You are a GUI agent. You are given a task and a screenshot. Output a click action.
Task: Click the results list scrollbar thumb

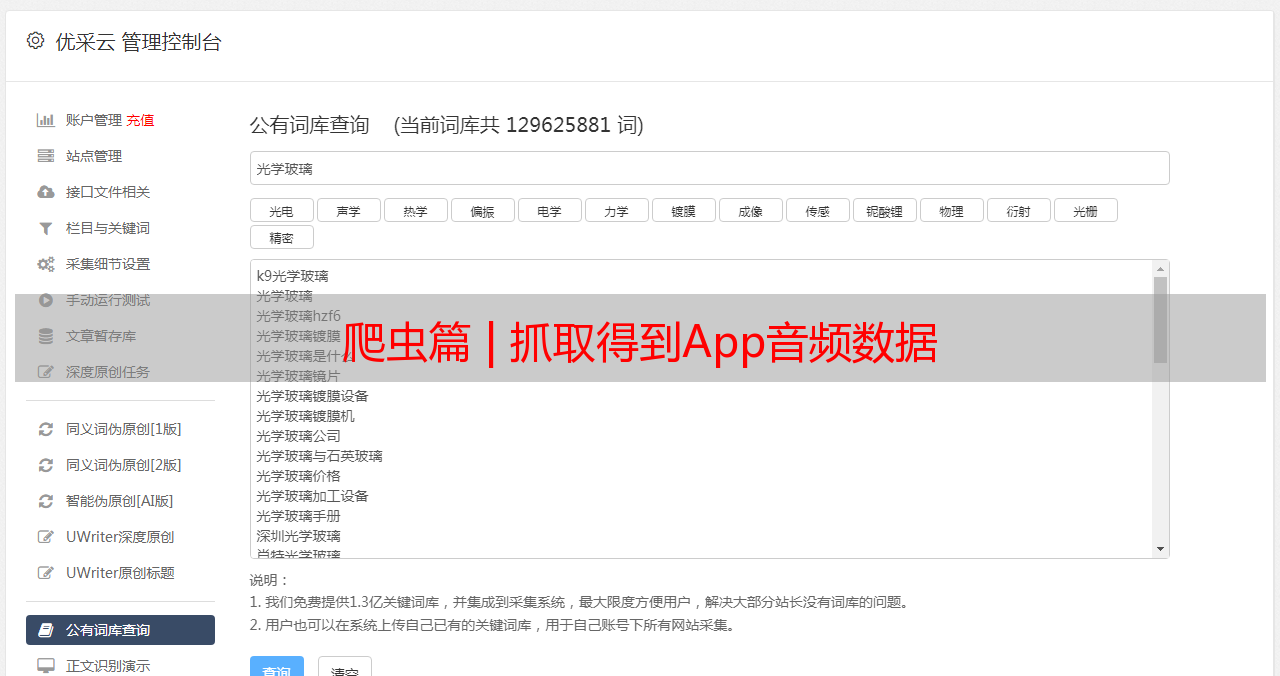click(x=1160, y=320)
